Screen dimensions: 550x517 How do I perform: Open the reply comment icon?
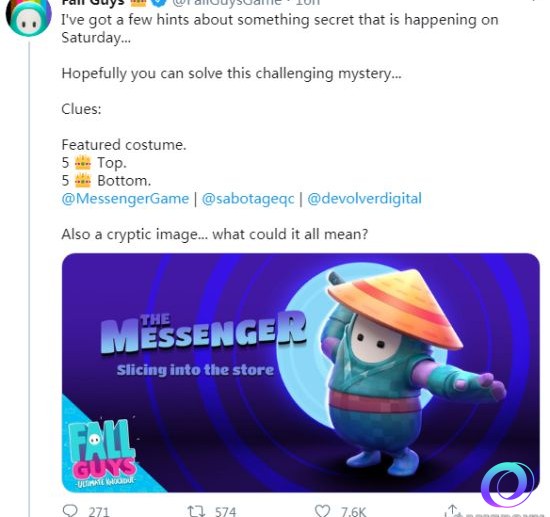[x=70, y=511]
